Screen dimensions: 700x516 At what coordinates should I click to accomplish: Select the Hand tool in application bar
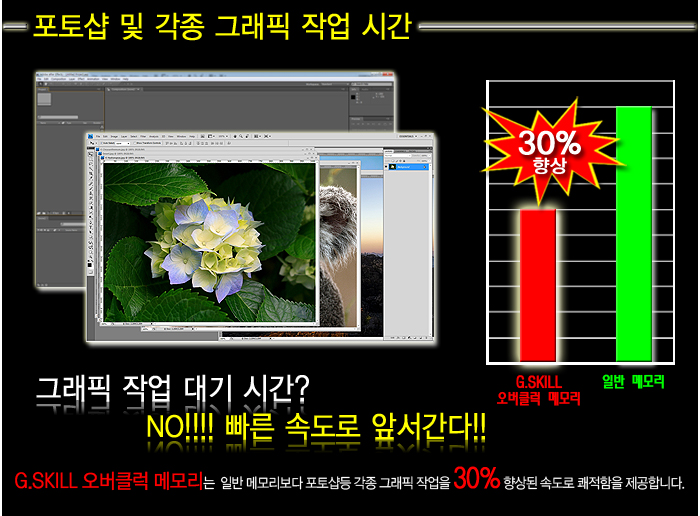click(x=235, y=136)
